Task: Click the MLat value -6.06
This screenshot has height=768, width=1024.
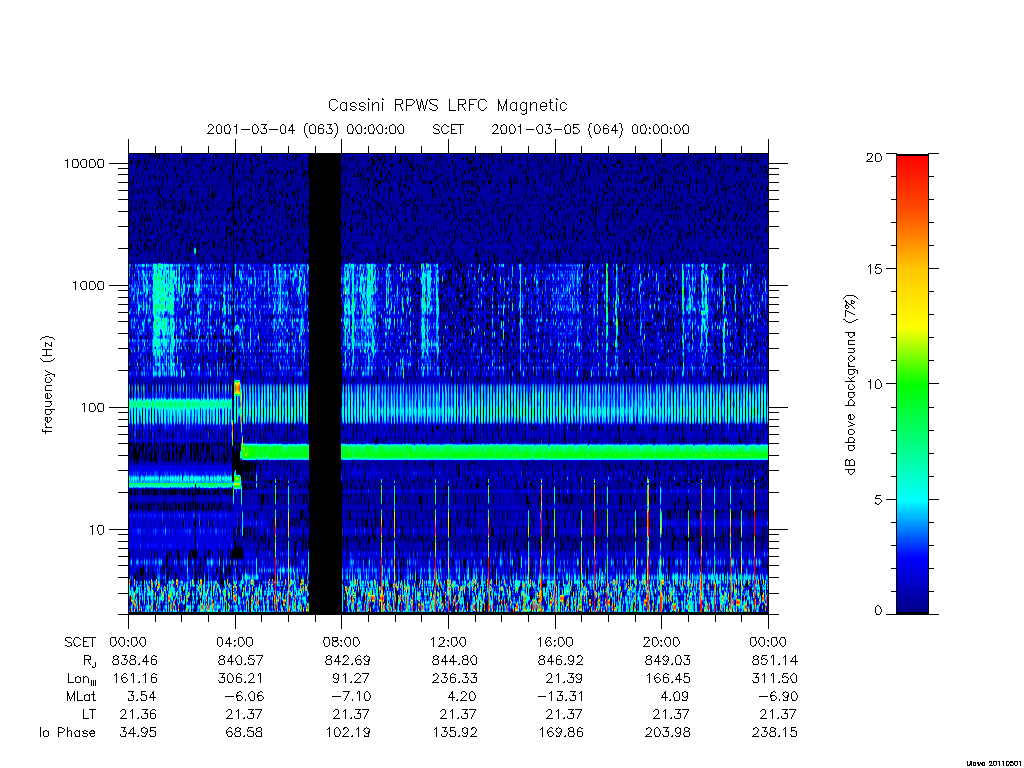Action: (x=244, y=697)
